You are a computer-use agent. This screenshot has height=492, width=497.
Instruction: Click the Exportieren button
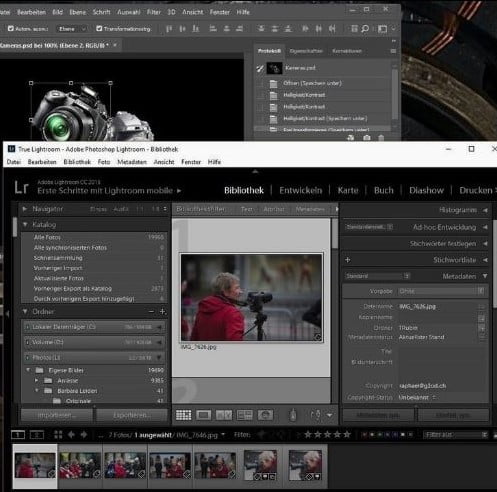[x=132, y=415]
